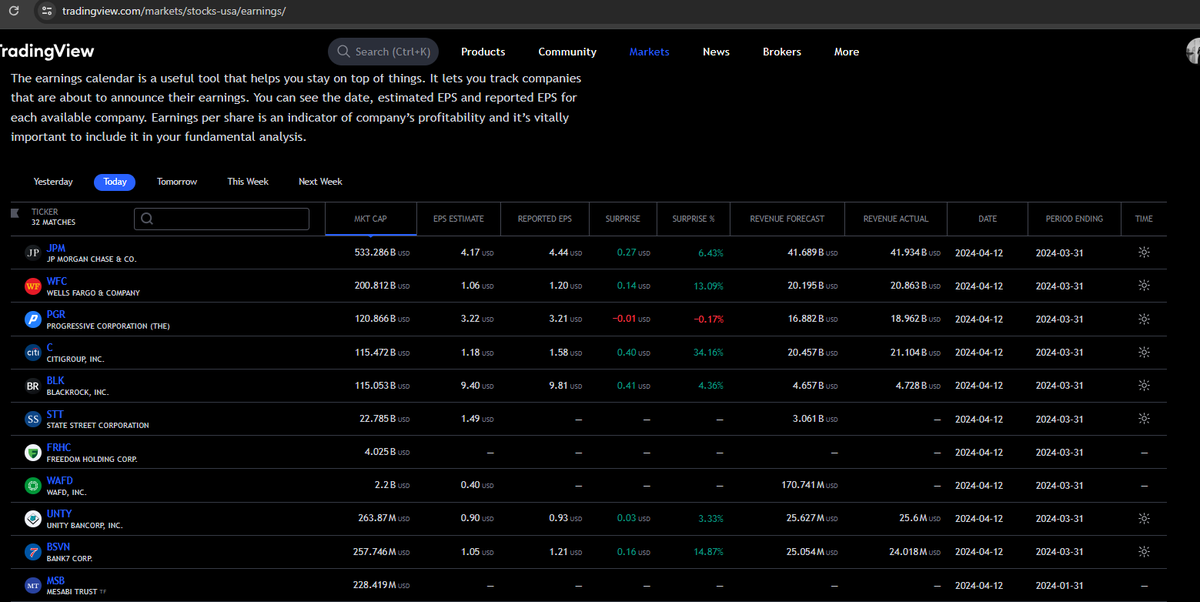Sort by REPORTED EPS column header
This screenshot has width=1200, height=602.
click(x=545, y=219)
